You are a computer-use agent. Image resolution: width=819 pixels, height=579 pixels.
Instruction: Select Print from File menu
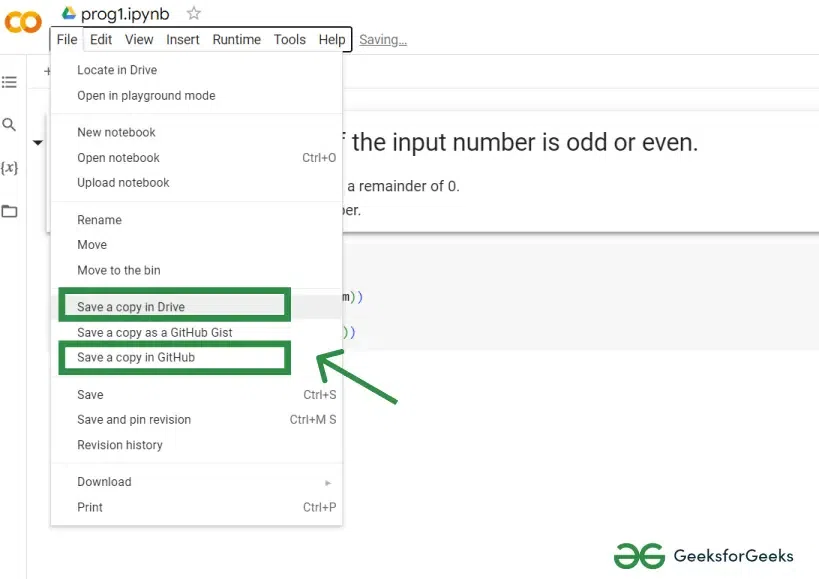pyautogui.click(x=196, y=507)
